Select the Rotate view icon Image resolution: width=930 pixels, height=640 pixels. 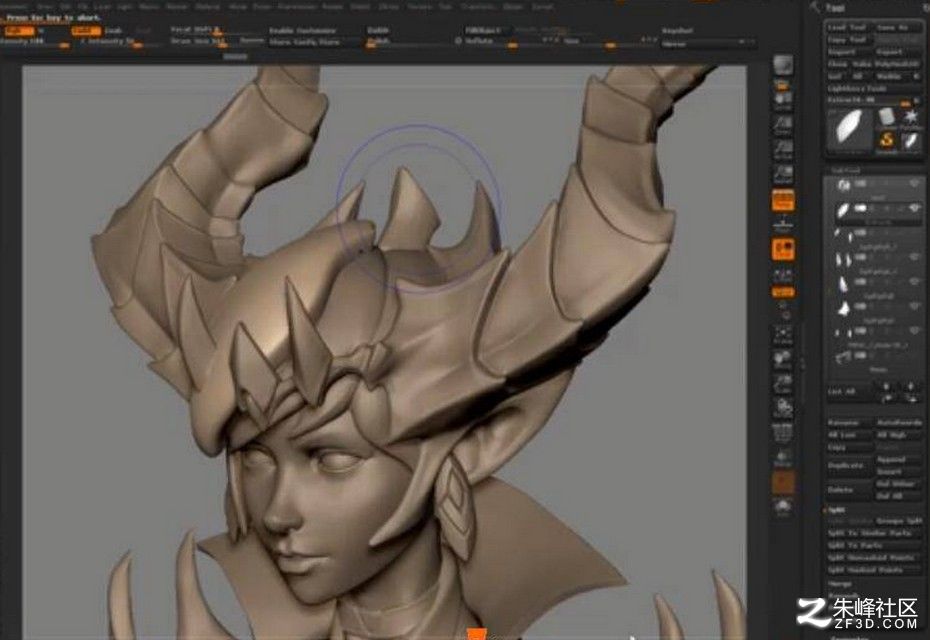(783, 408)
